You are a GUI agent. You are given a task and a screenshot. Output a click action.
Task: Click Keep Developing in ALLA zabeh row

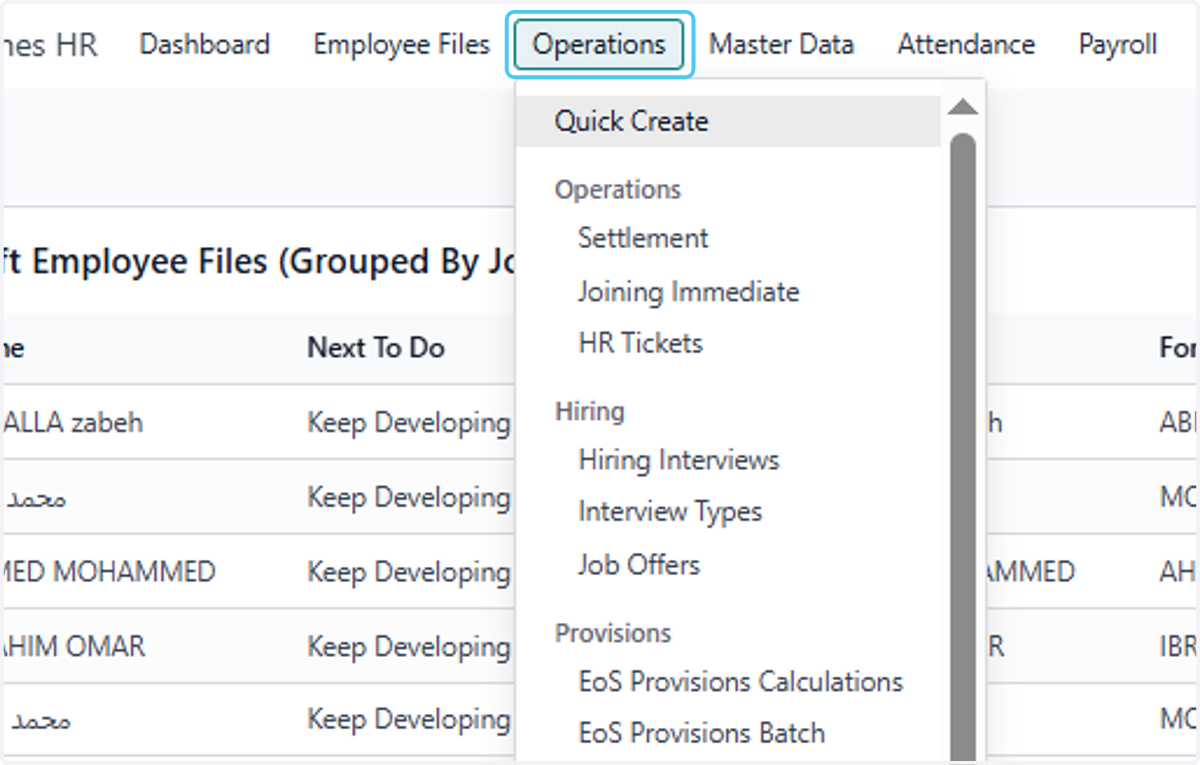(x=409, y=423)
